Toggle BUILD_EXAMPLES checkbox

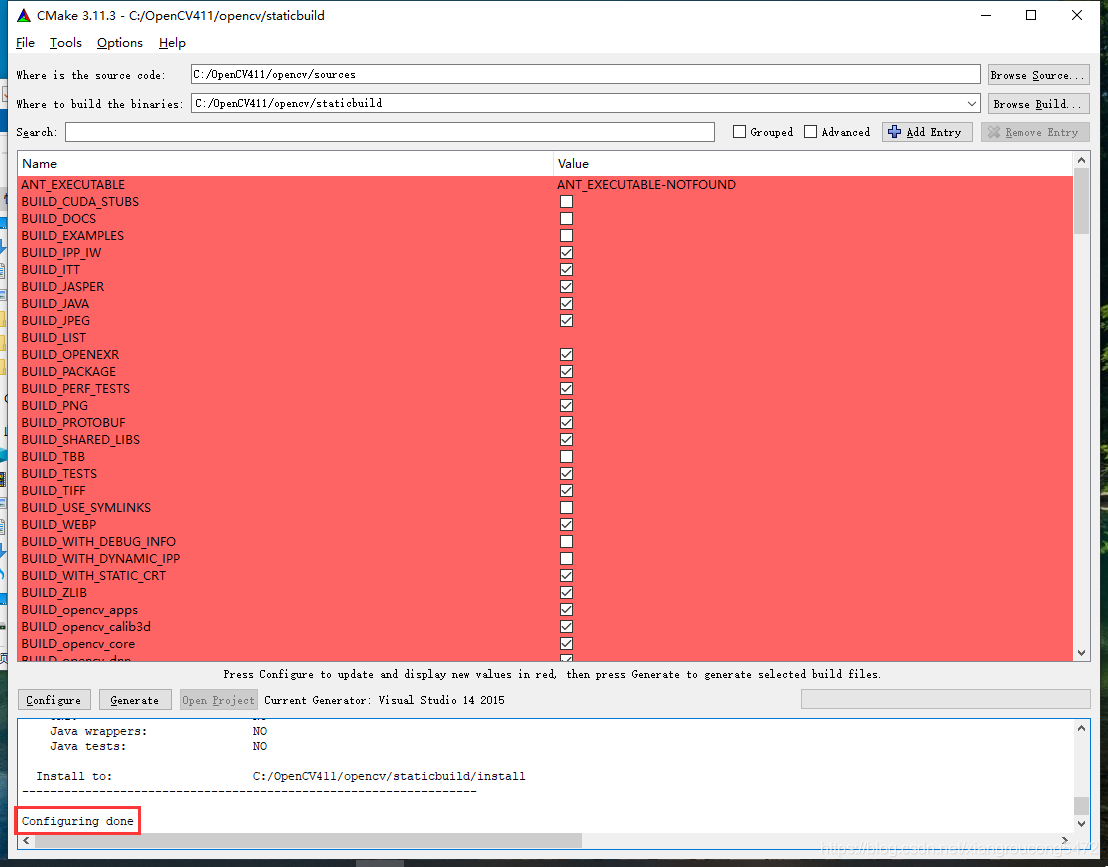[566, 235]
